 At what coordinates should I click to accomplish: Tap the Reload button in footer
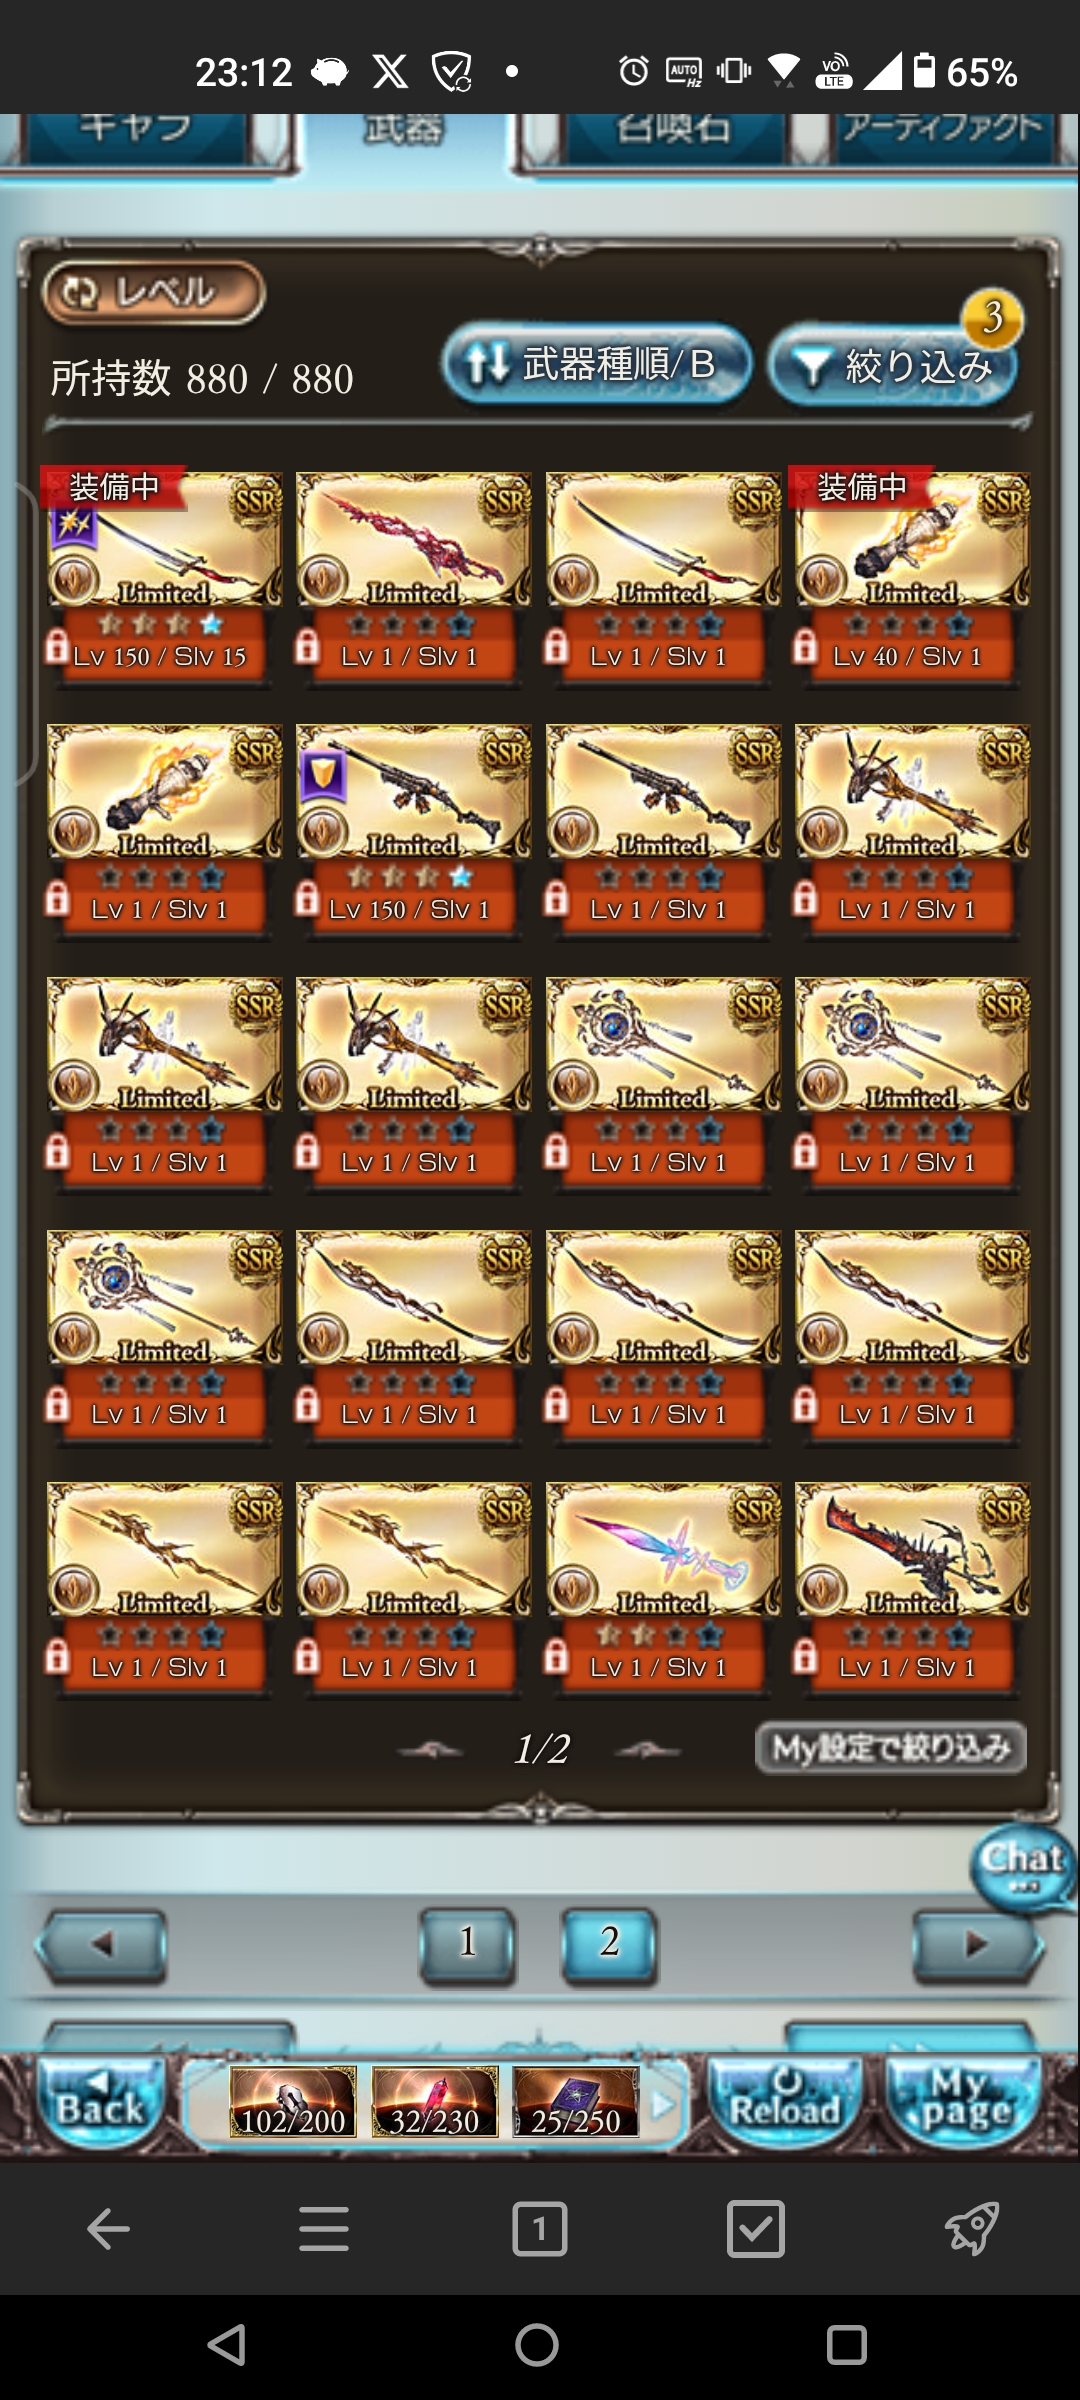point(785,2101)
